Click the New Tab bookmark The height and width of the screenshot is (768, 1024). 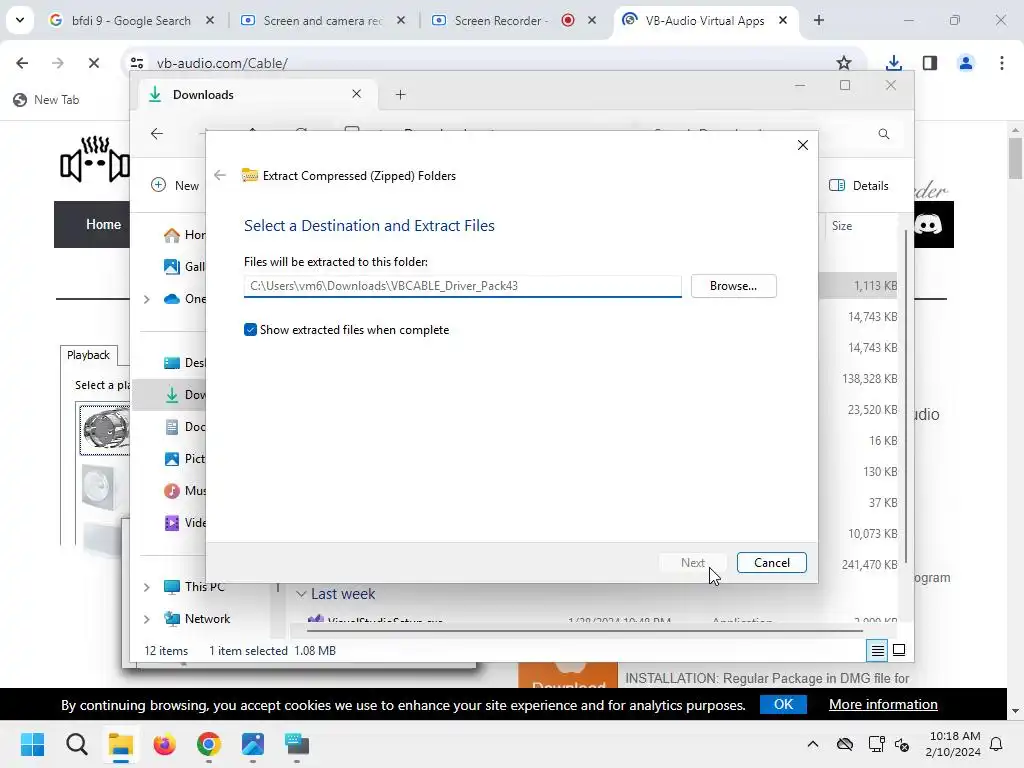(x=46, y=99)
